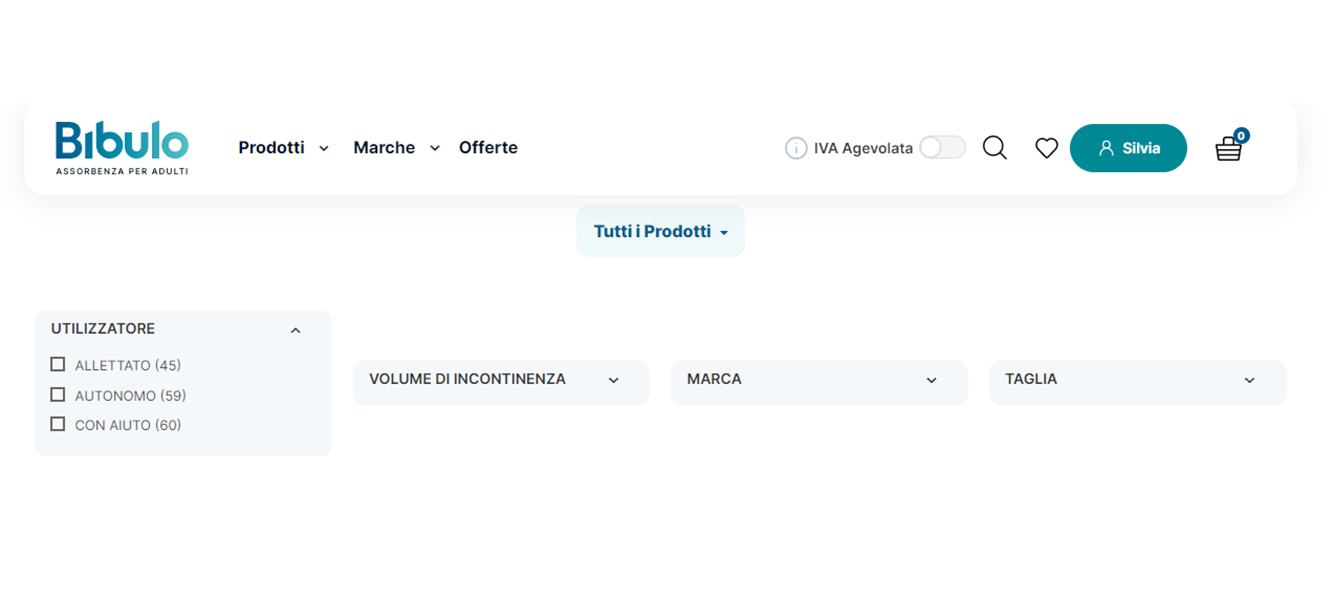Open the shopping basket icon
The width and height of the screenshot is (1332, 593).
1228,150
